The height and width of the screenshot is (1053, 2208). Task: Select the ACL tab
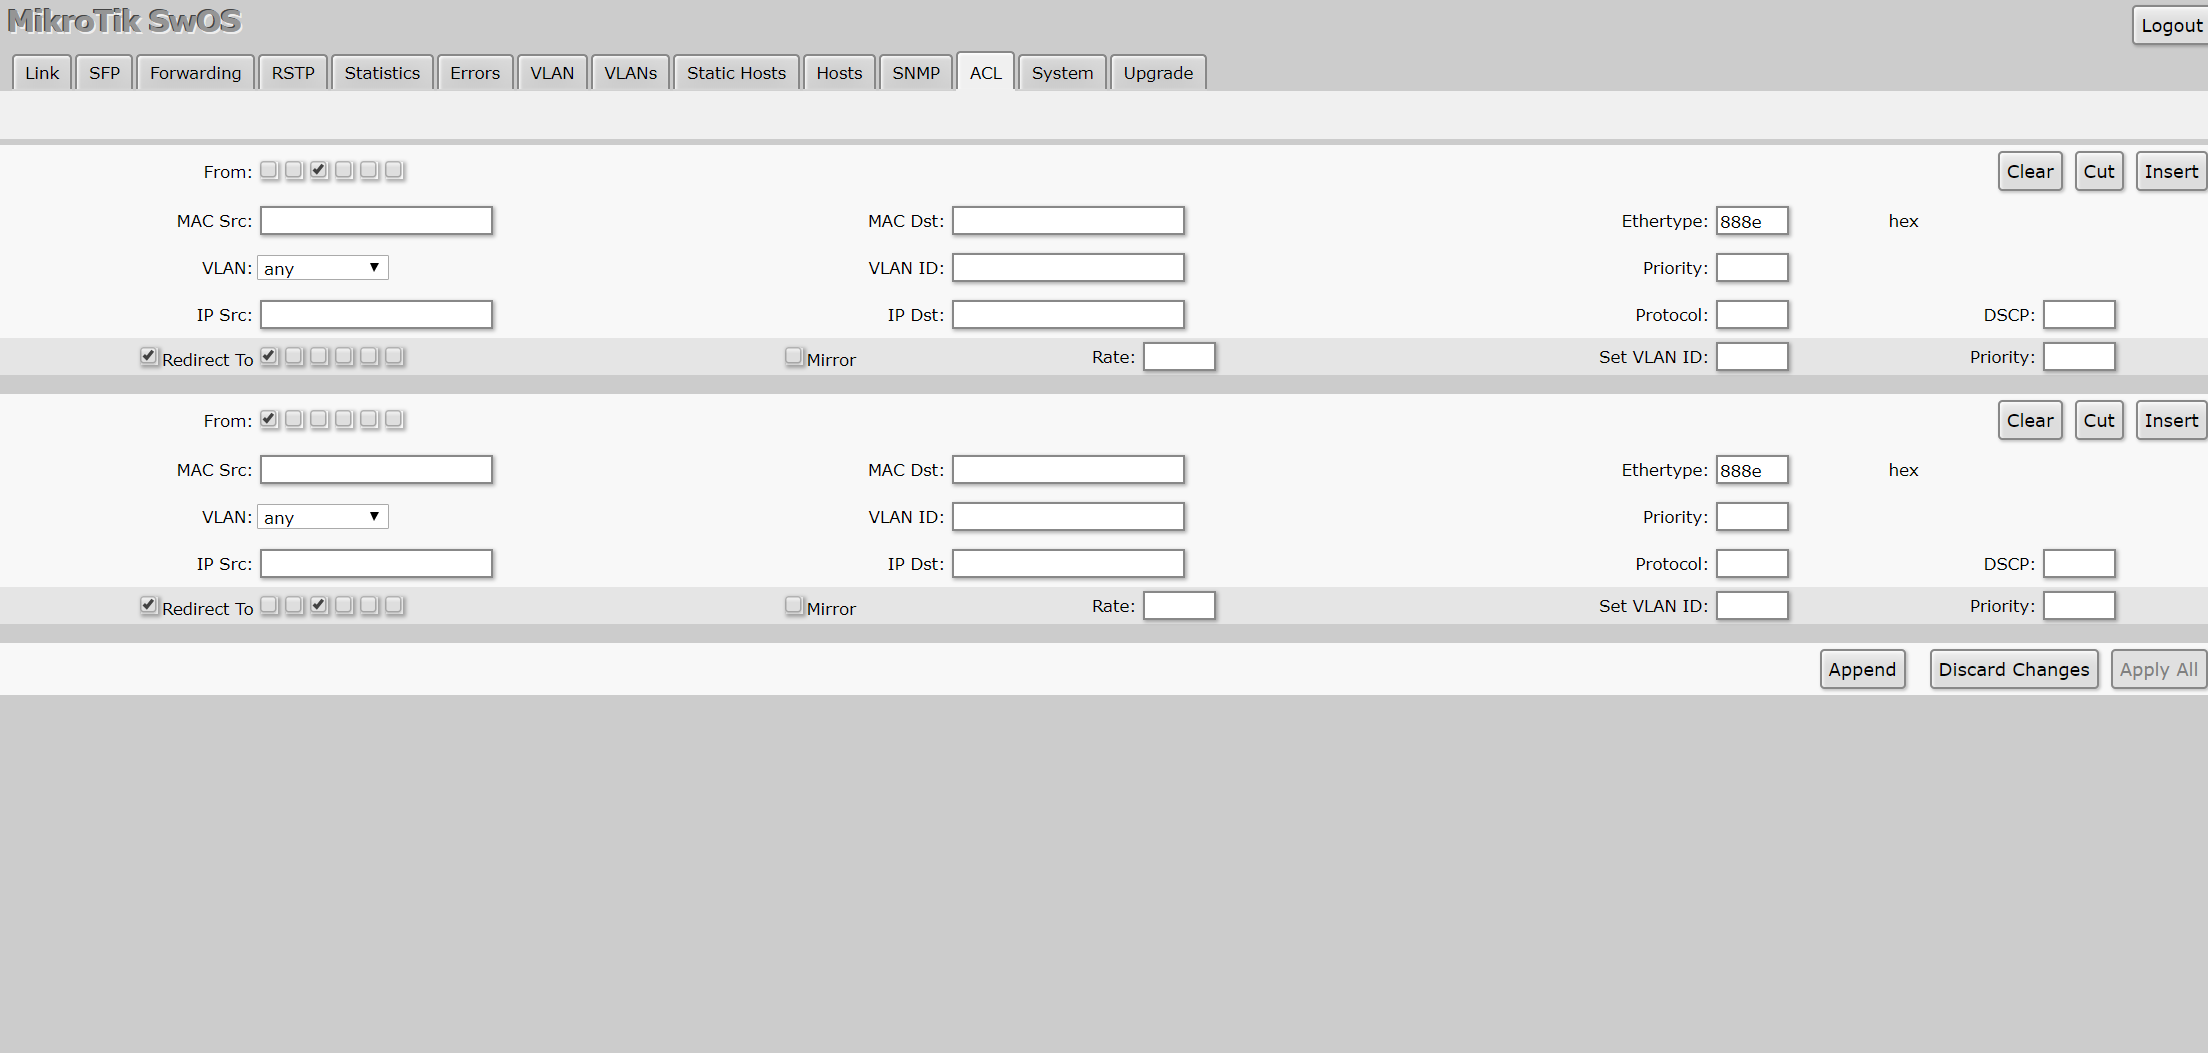[986, 73]
